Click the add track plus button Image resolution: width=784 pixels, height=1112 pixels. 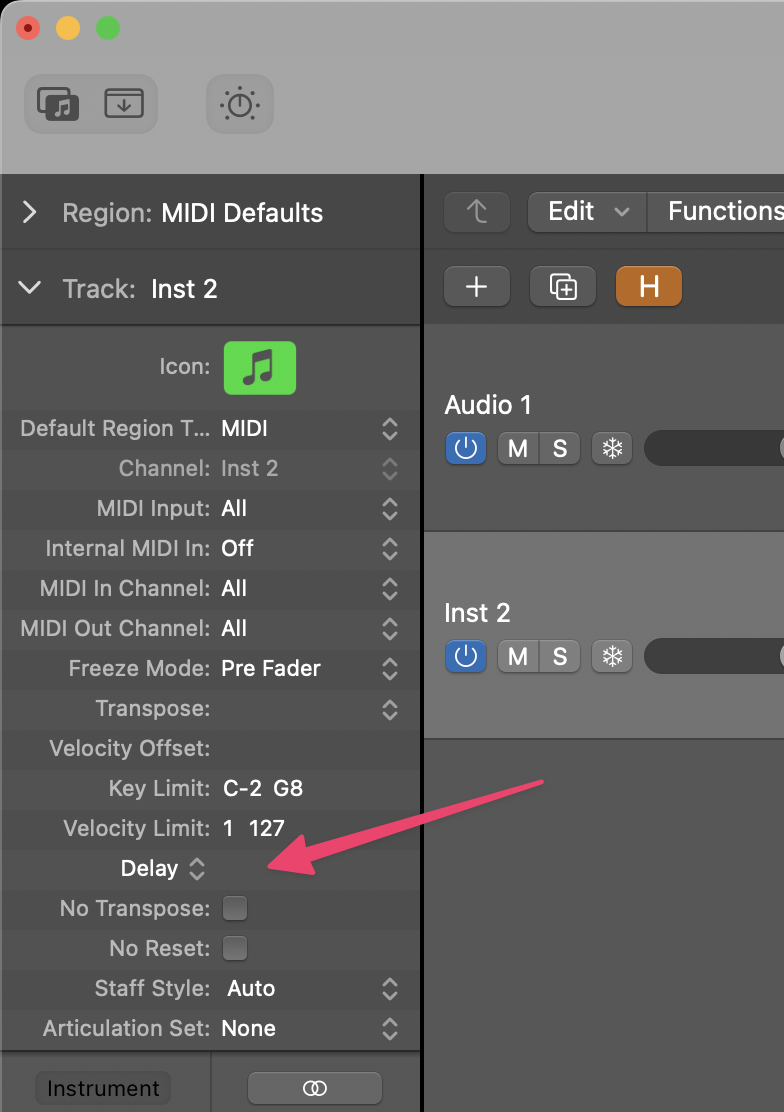[476, 287]
